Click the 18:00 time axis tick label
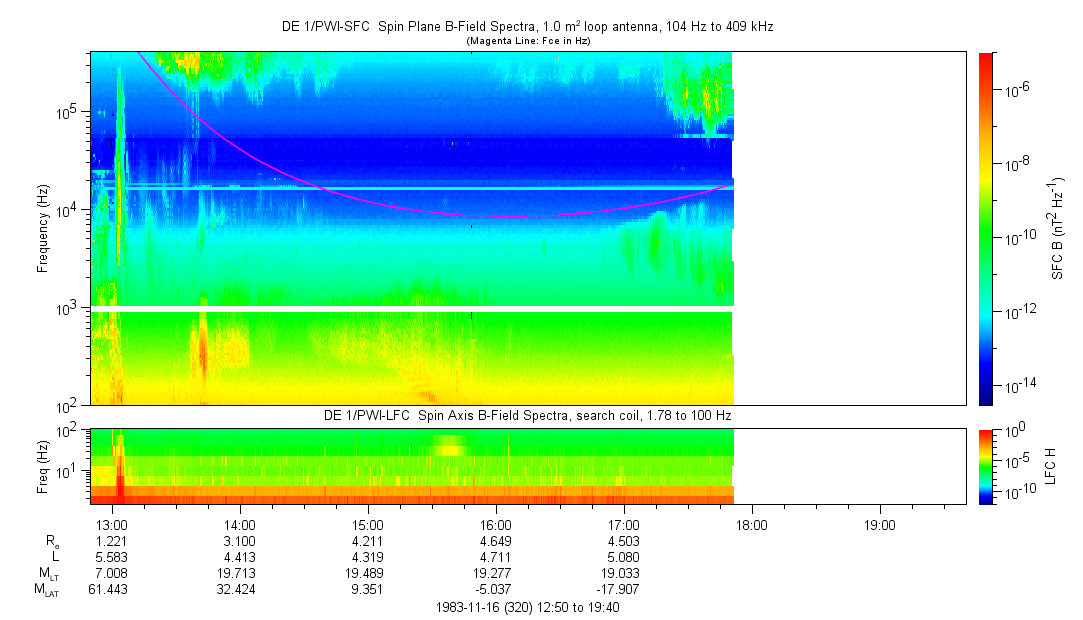 pos(752,524)
